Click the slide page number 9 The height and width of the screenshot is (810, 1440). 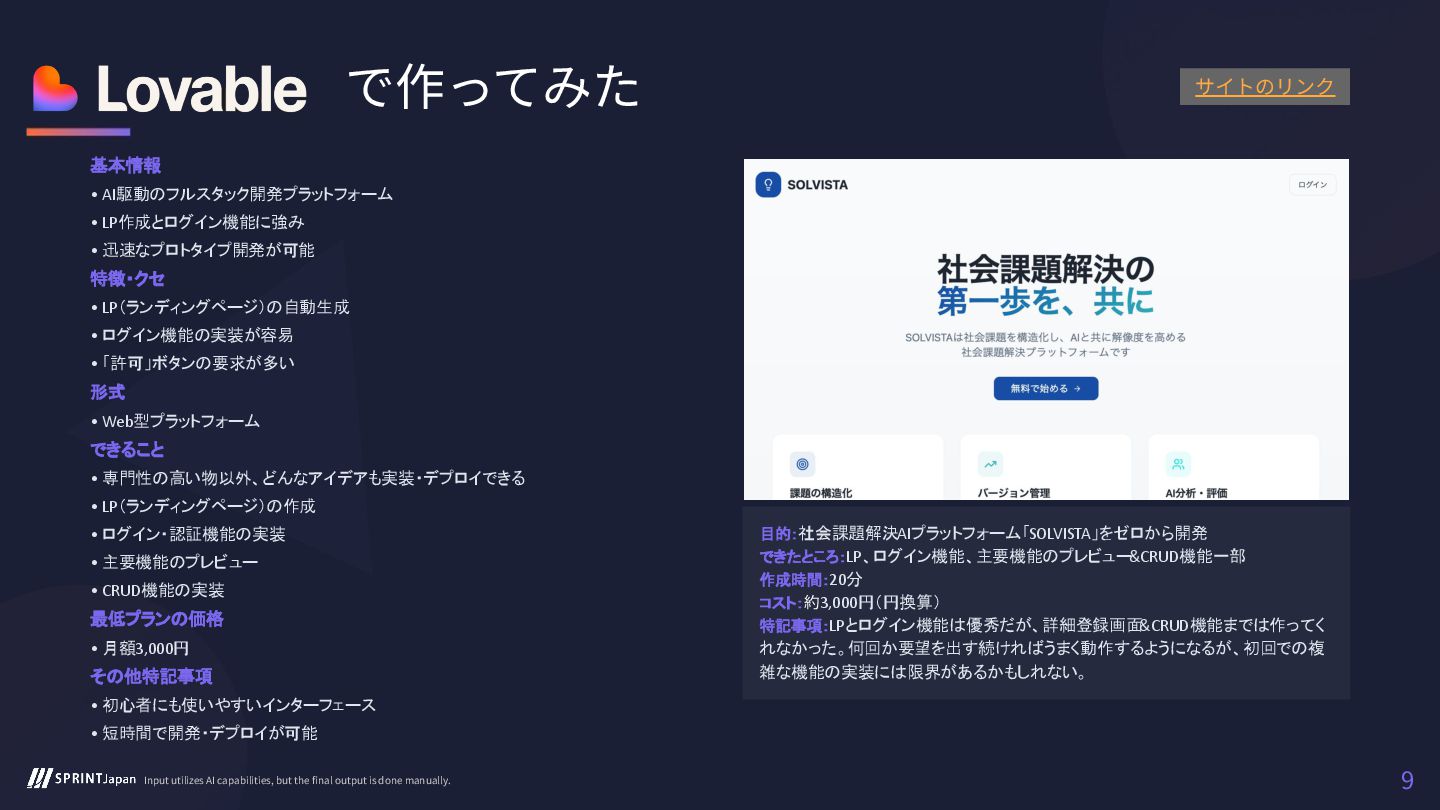(x=1407, y=780)
